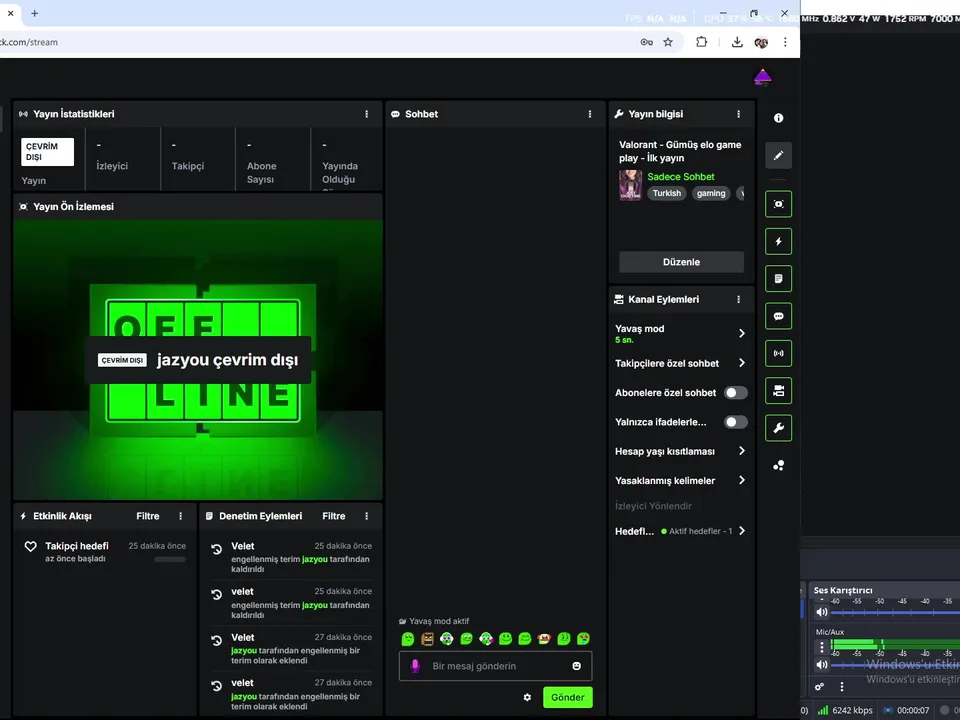Mute the upper audio source speaker in OBS
Image resolution: width=960 pixels, height=720 pixels.
click(822, 612)
